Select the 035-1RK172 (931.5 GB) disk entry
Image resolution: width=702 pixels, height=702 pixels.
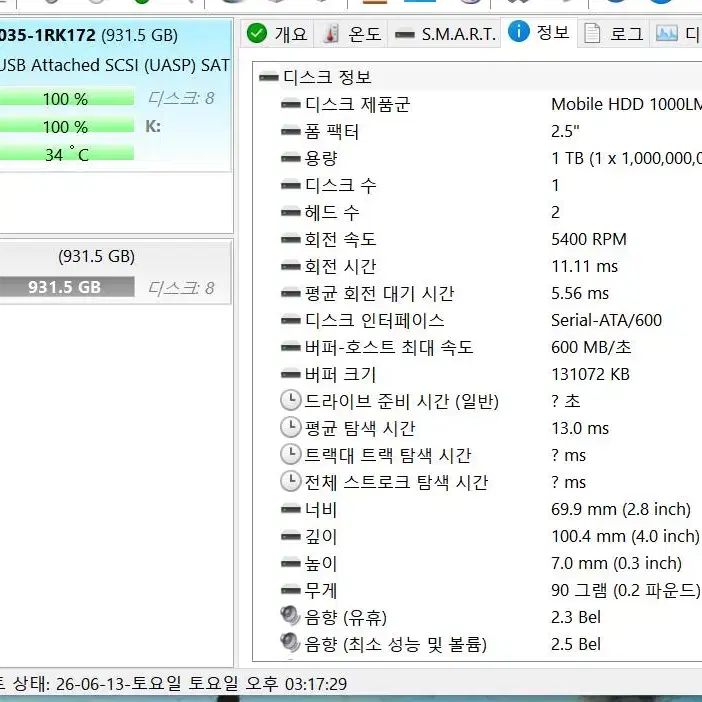coord(89,35)
